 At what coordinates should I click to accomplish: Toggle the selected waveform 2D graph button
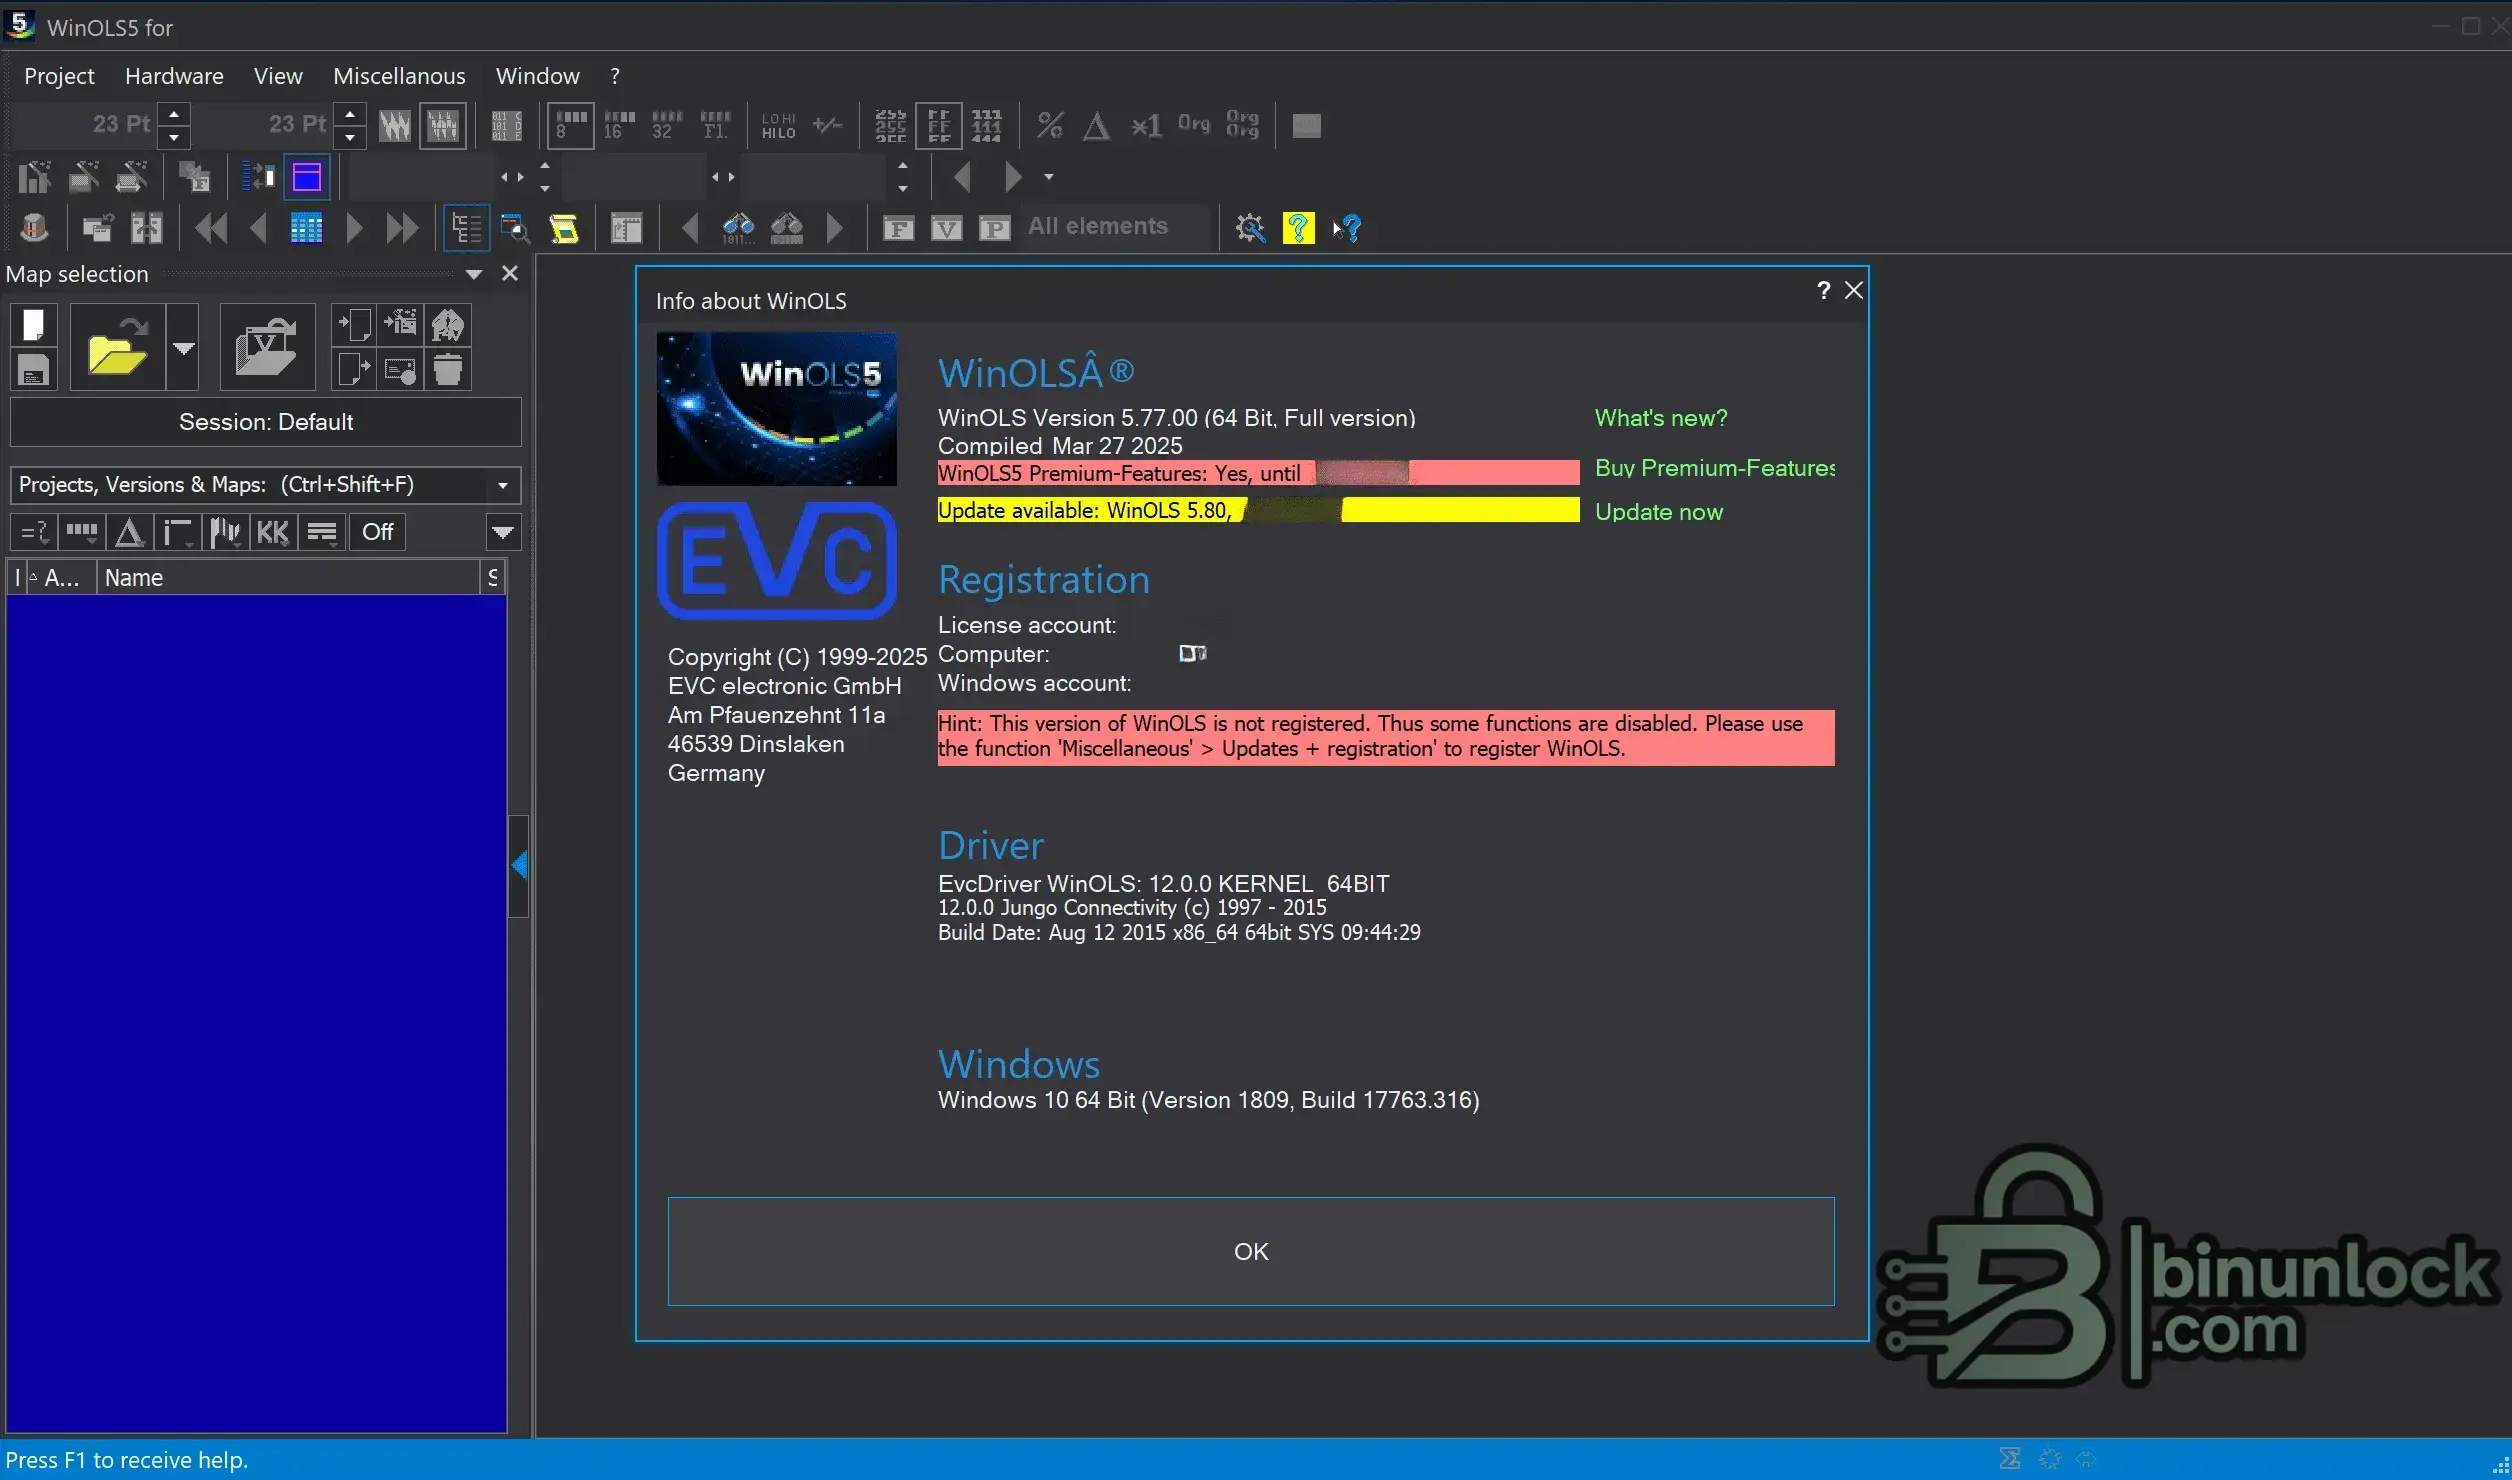pyautogui.click(x=443, y=125)
